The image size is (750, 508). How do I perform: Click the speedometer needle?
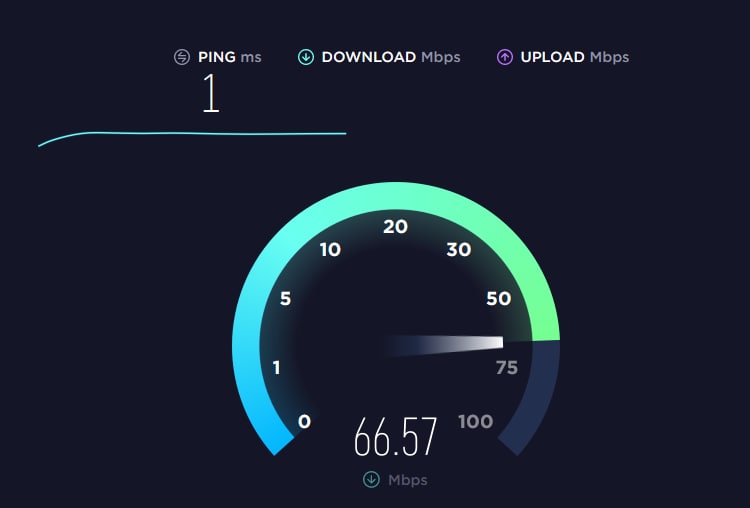tap(442, 345)
